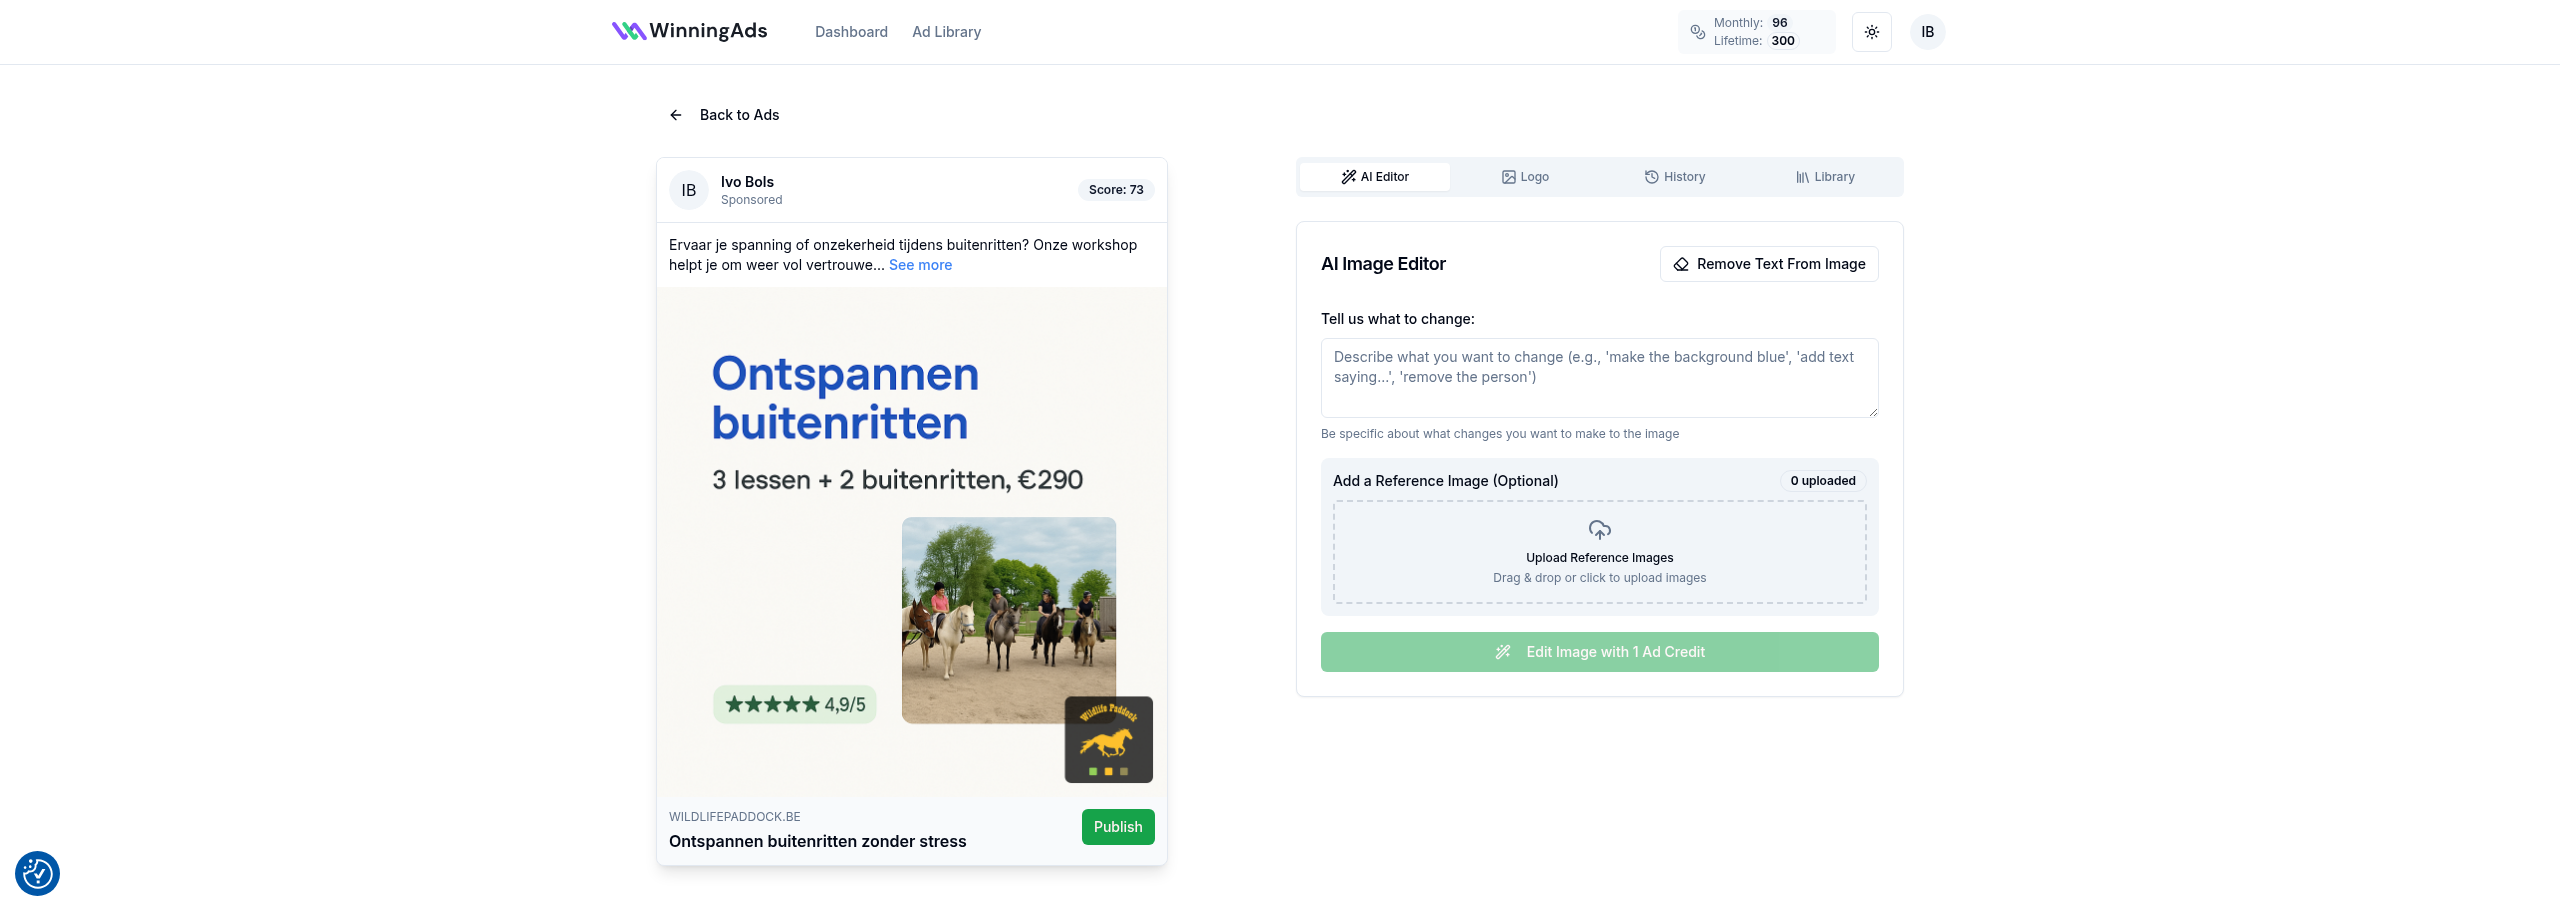Screen dimensions: 2560x911
Task: Click Remove Text From Image button
Action: point(1769,264)
